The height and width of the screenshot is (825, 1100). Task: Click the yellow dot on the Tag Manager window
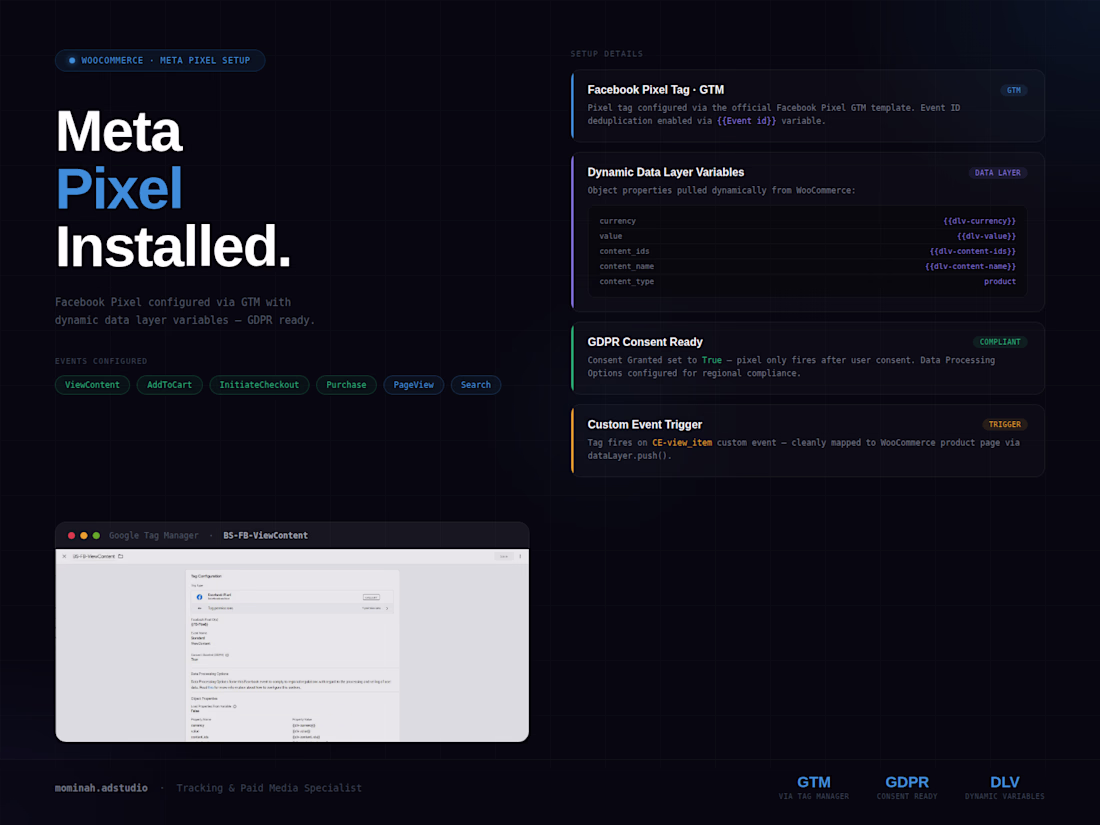(x=84, y=535)
